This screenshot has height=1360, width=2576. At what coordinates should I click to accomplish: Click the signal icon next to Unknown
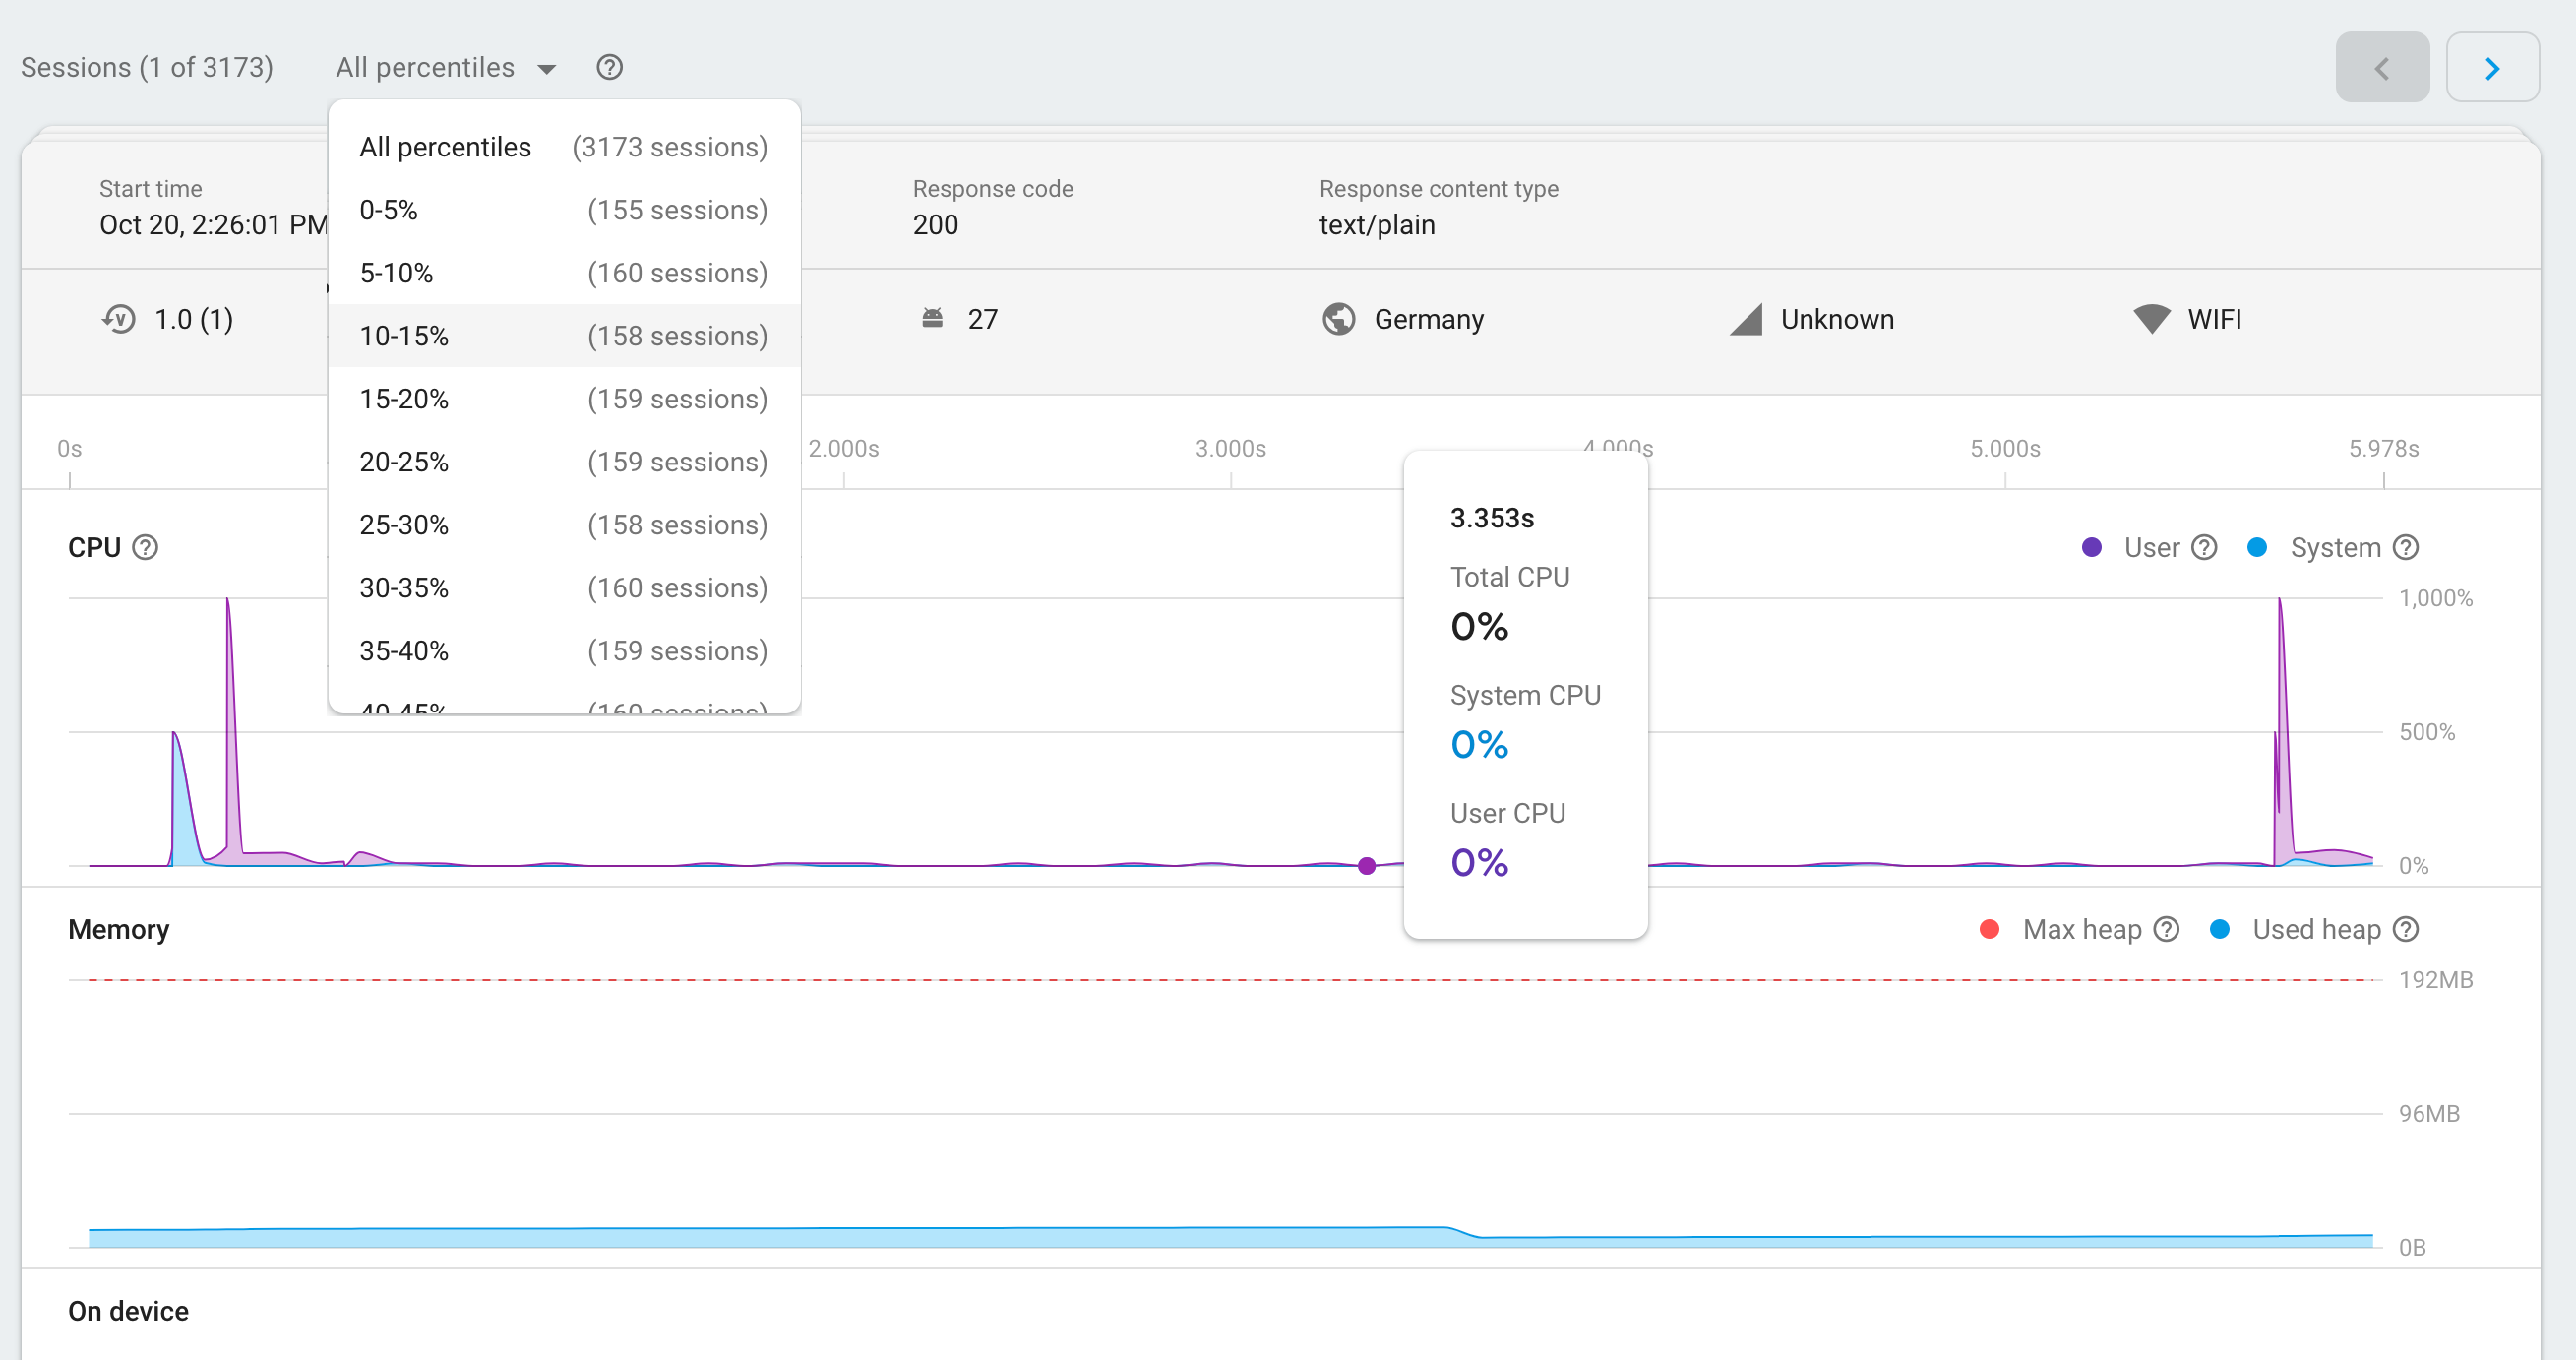coord(1746,319)
